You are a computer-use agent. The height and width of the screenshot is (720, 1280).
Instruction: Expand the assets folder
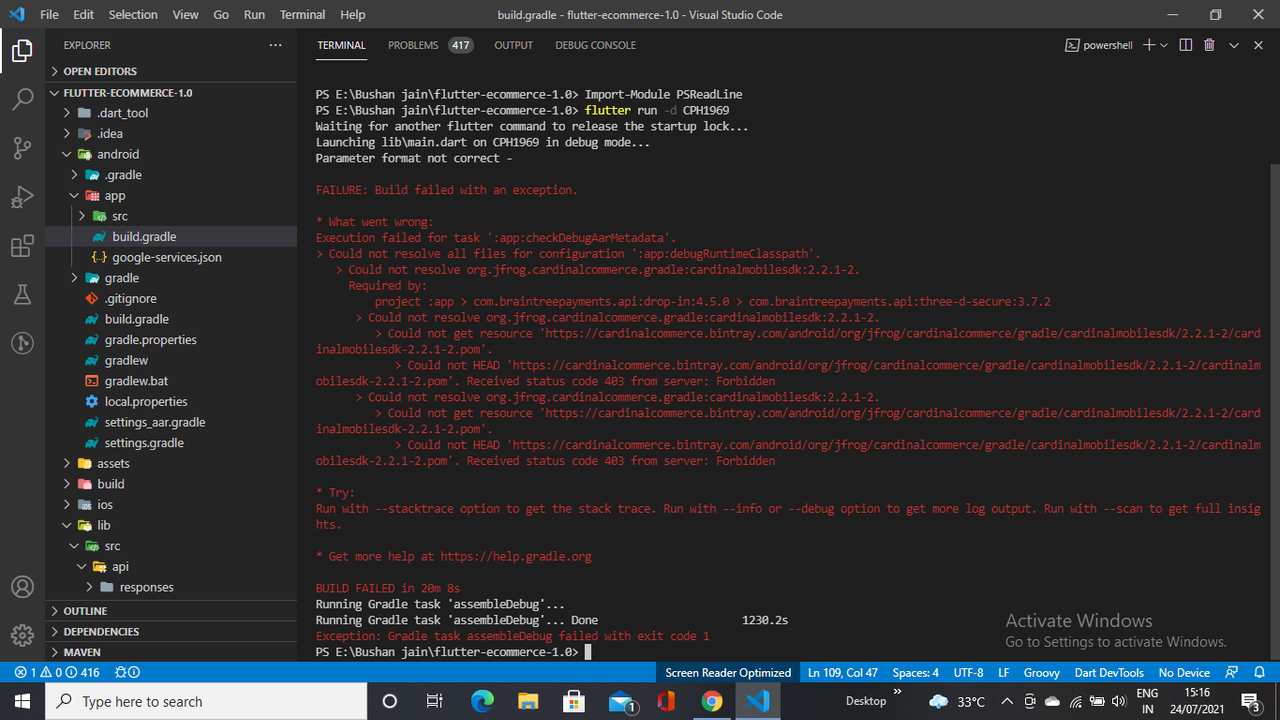(171, 463)
